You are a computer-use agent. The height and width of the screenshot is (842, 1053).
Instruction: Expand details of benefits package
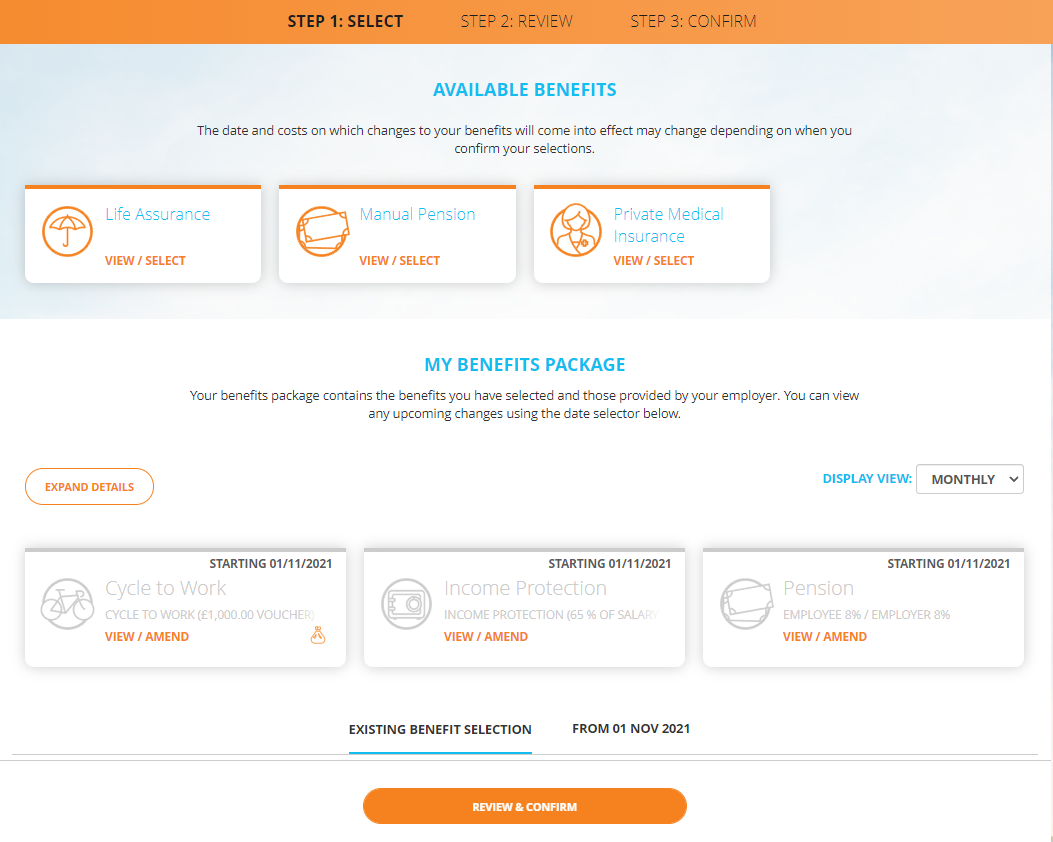(89, 487)
